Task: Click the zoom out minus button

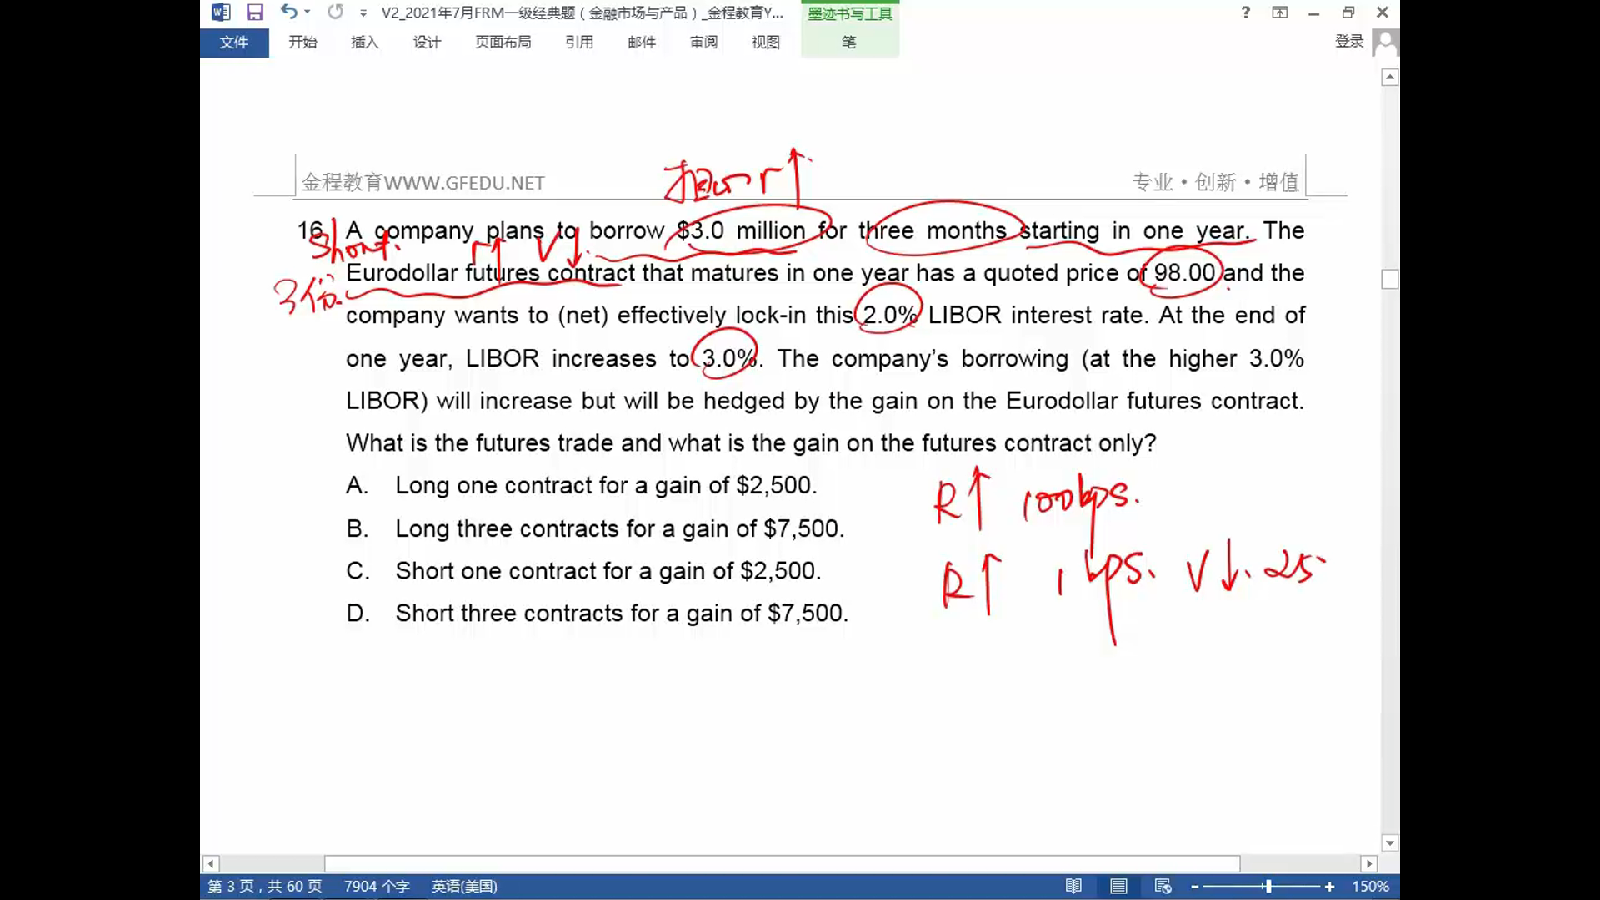Action: 1195,886
